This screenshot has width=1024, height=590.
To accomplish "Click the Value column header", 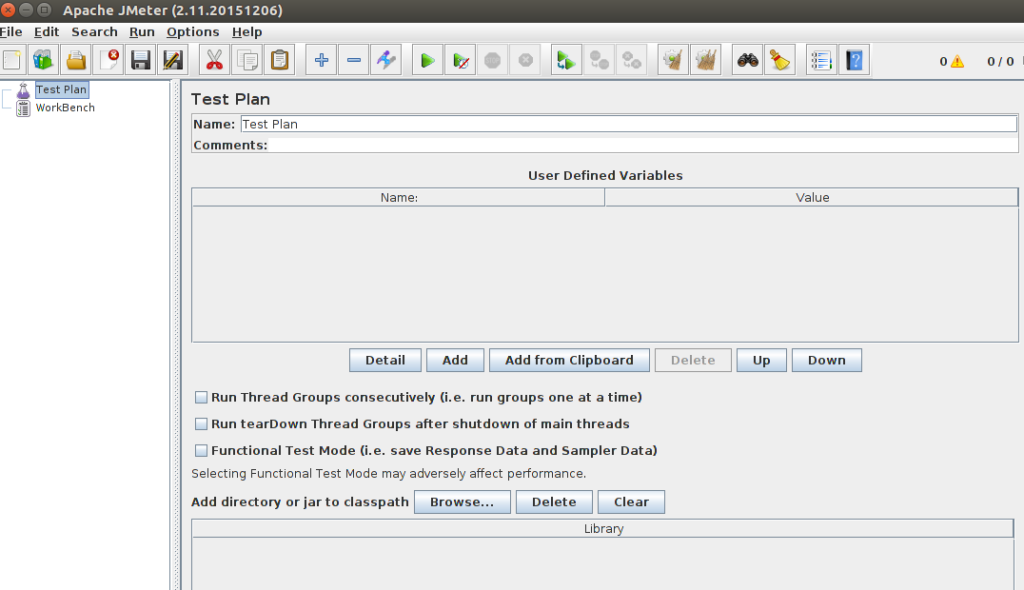I will (812, 197).
